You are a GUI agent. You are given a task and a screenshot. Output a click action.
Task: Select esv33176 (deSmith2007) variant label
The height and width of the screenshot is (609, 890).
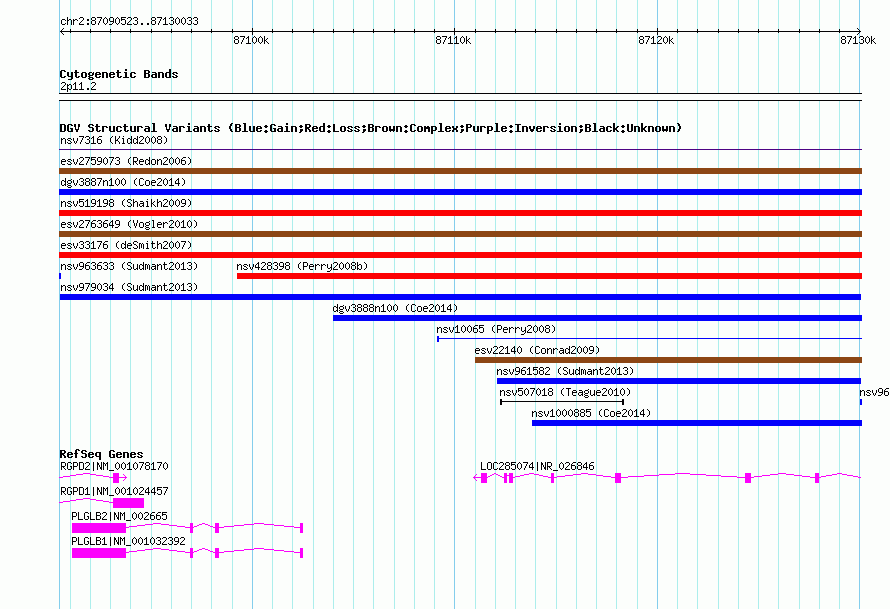(x=126, y=245)
